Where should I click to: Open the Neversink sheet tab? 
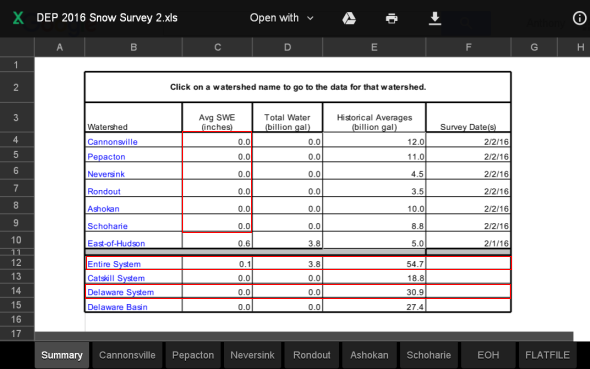(252, 355)
